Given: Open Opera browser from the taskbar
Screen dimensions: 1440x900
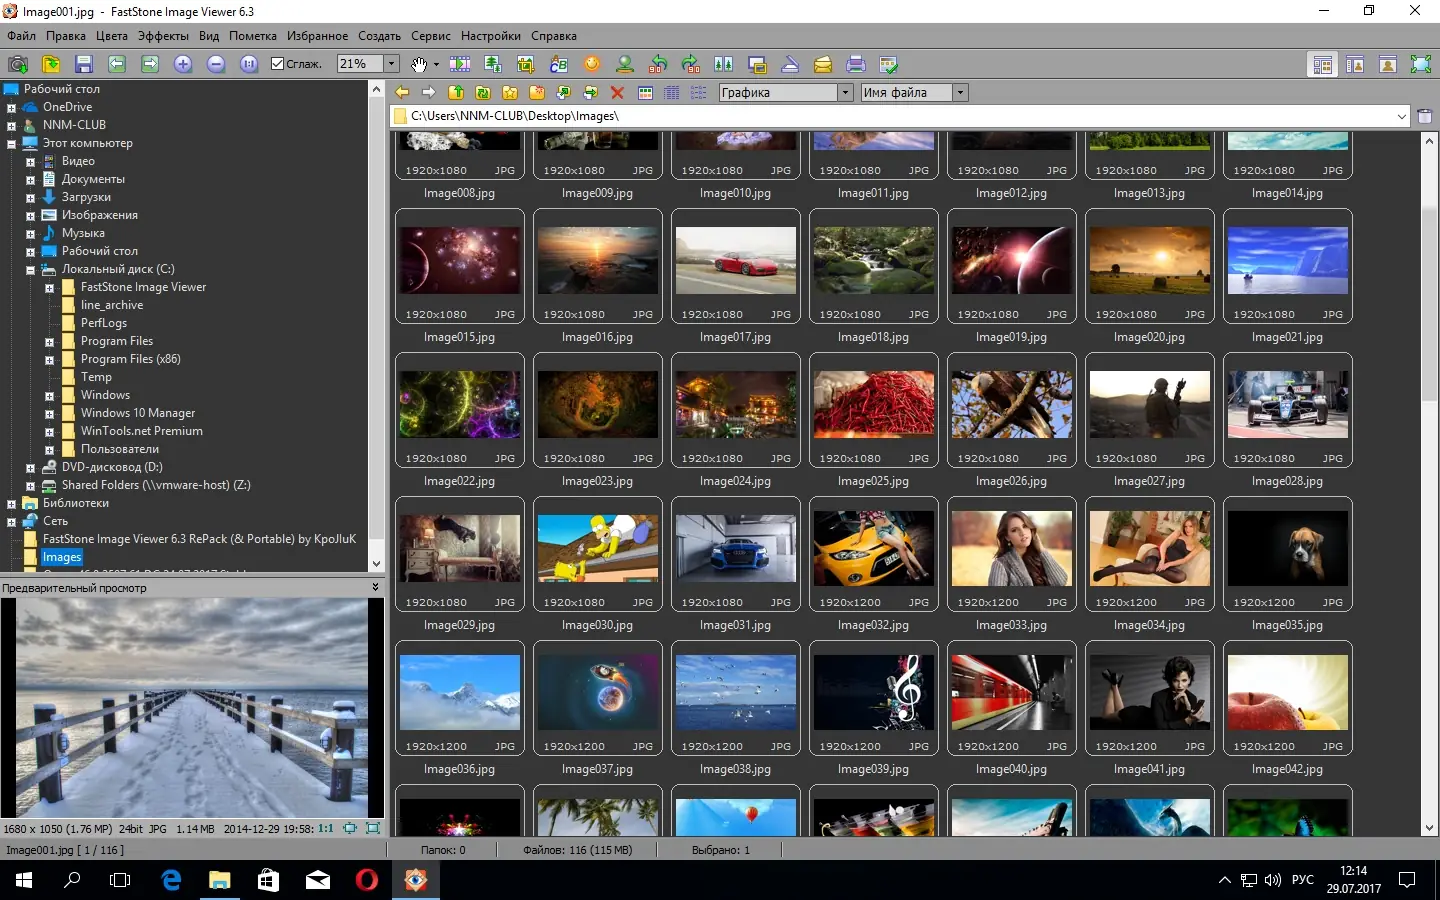Looking at the screenshot, I should (367, 880).
